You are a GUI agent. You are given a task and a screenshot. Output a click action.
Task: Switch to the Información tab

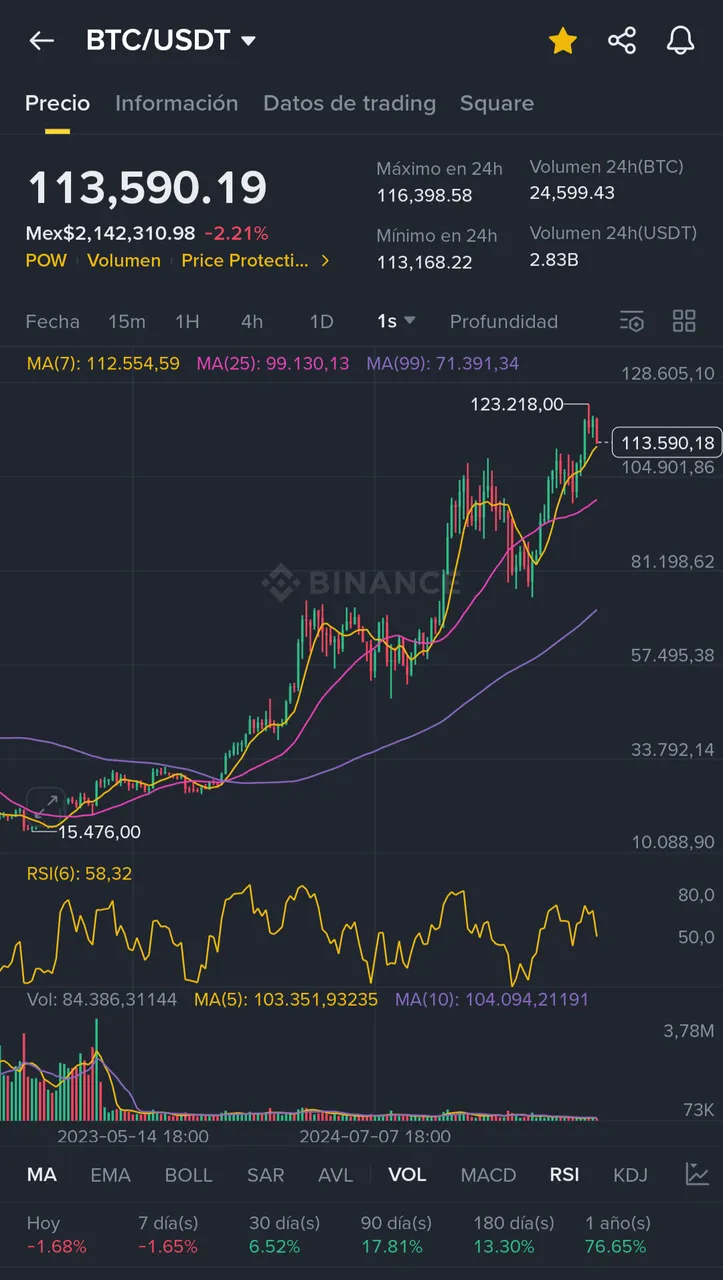coord(176,103)
